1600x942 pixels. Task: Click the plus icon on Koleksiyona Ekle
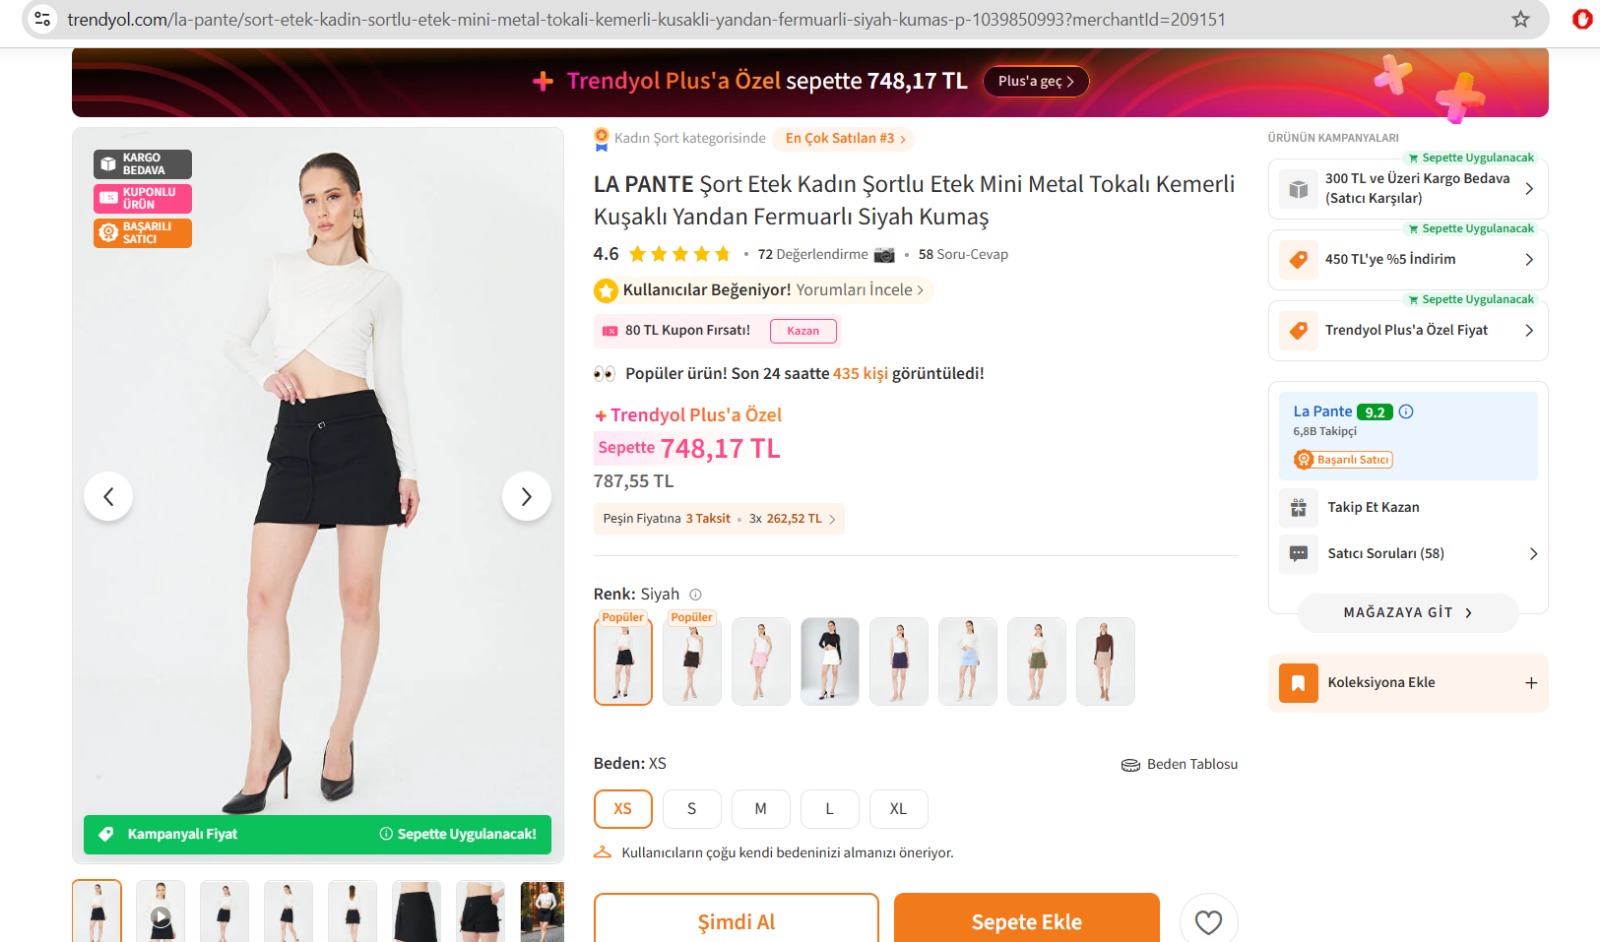point(1531,683)
